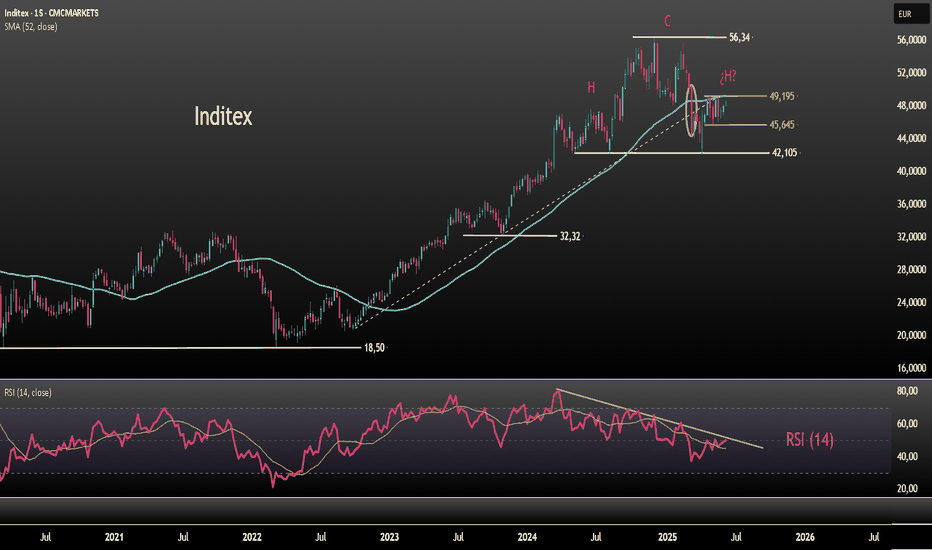
Task: Click the 49,195 level price label
Action: (x=782, y=96)
